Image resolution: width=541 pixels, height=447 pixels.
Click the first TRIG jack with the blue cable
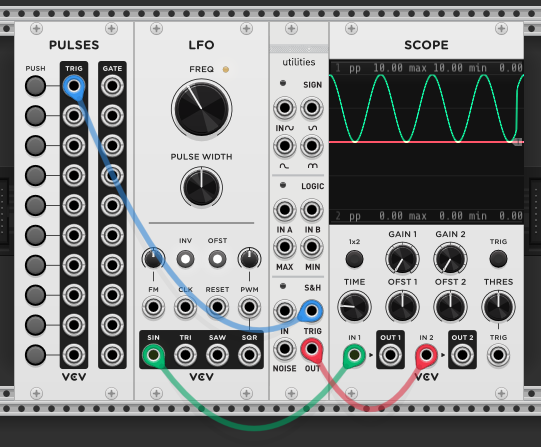[74, 86]
